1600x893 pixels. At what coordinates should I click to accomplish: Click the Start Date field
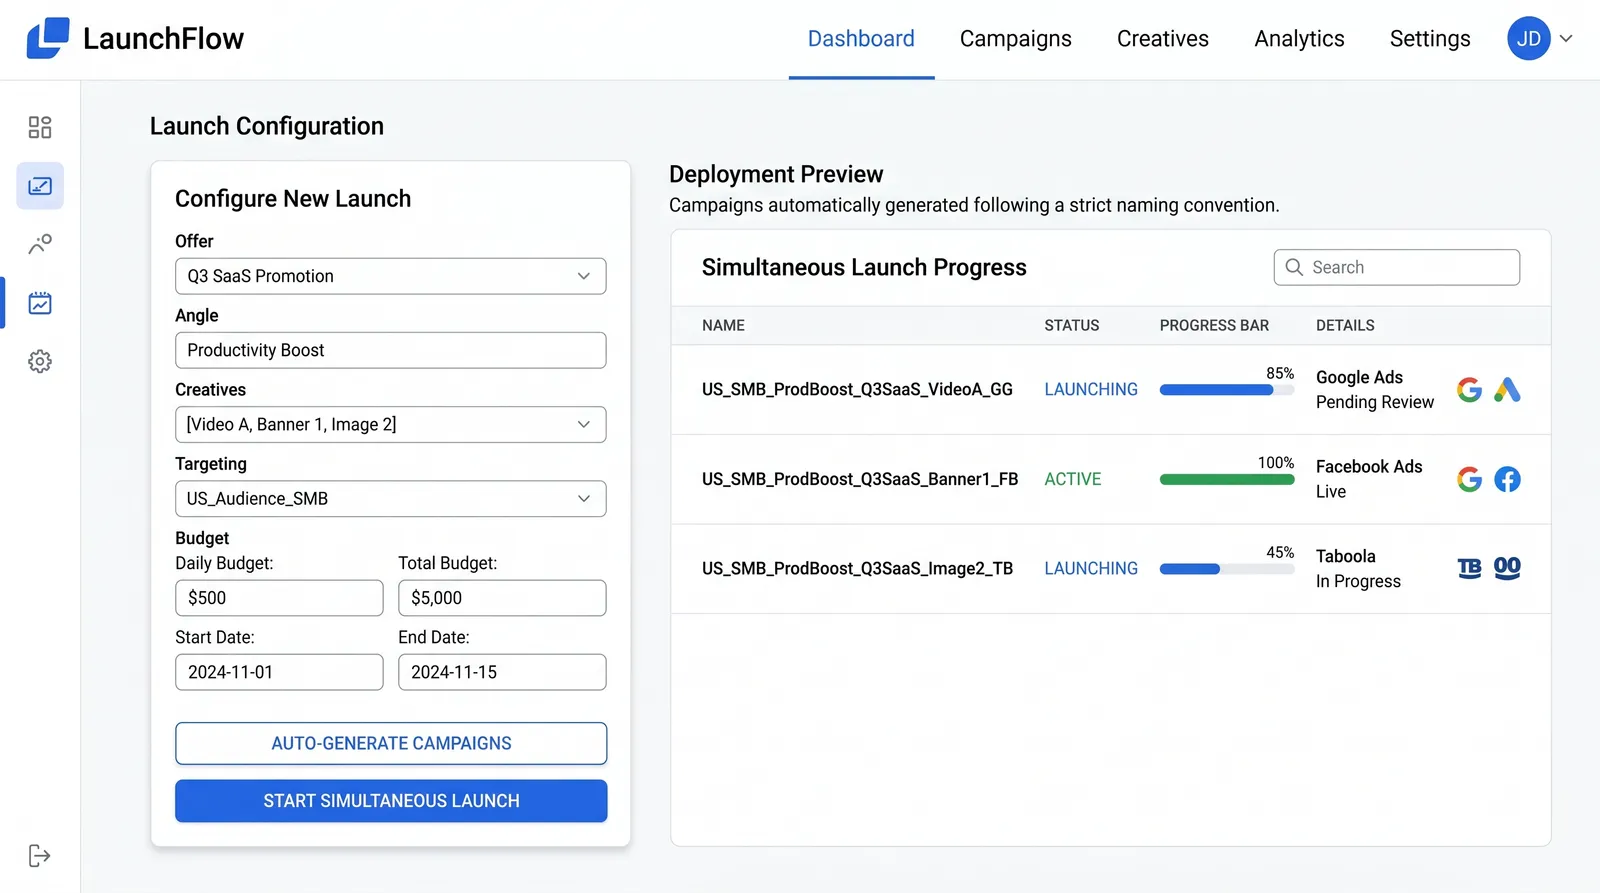[279, 672]
